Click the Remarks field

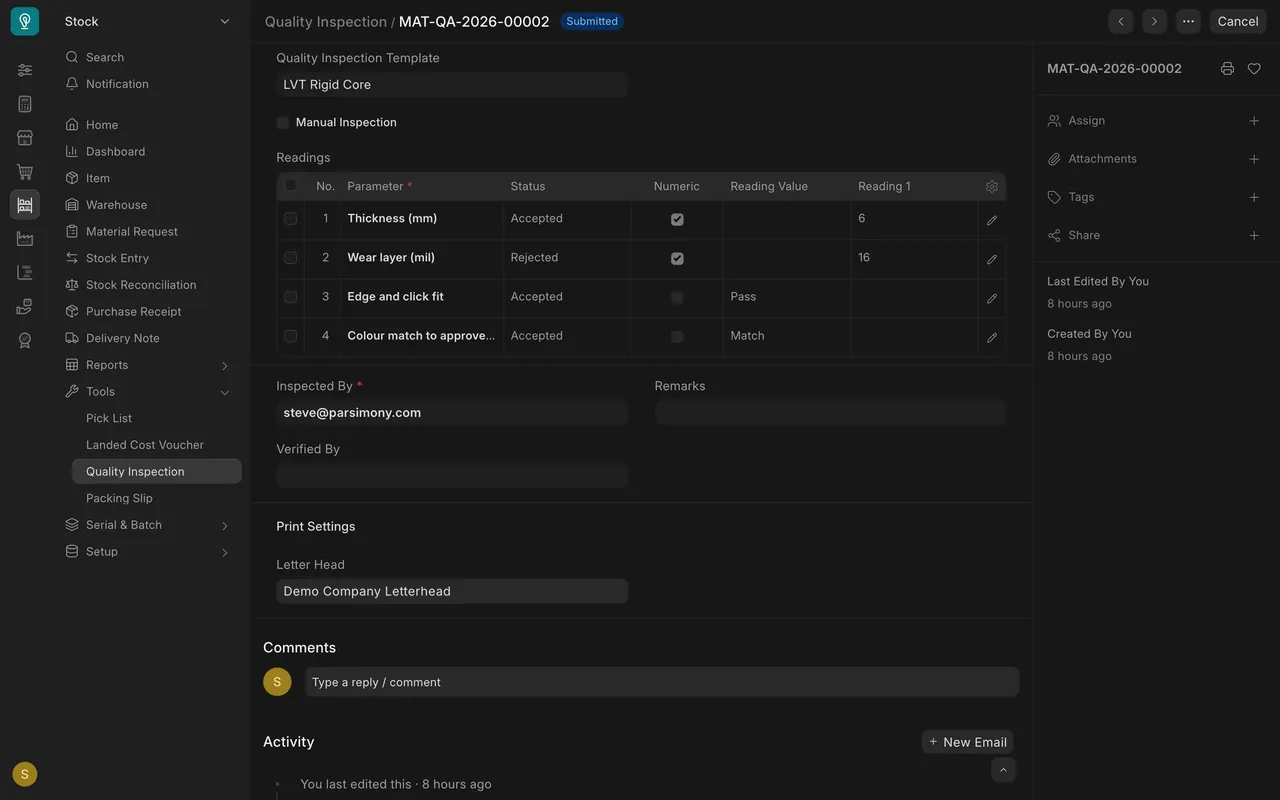click(x=830, y=412)
